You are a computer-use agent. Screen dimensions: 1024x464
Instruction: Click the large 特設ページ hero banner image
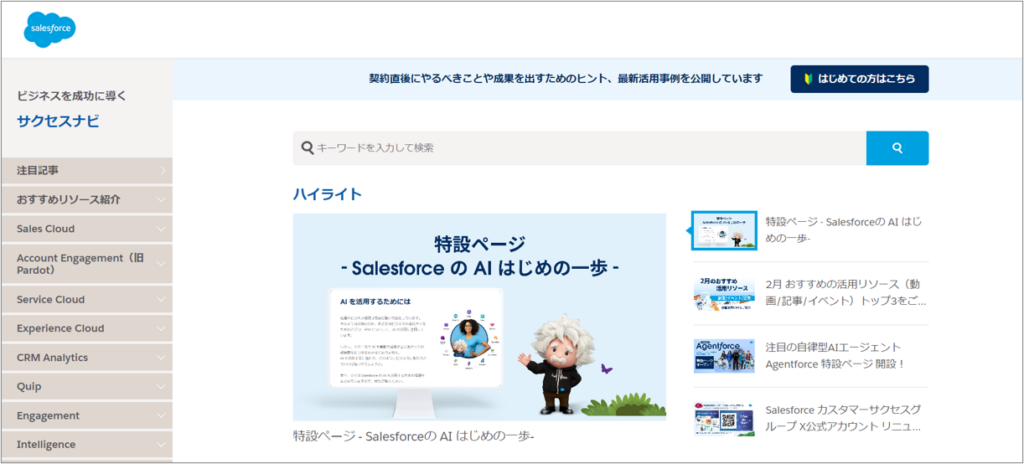[x=479, y=316]
